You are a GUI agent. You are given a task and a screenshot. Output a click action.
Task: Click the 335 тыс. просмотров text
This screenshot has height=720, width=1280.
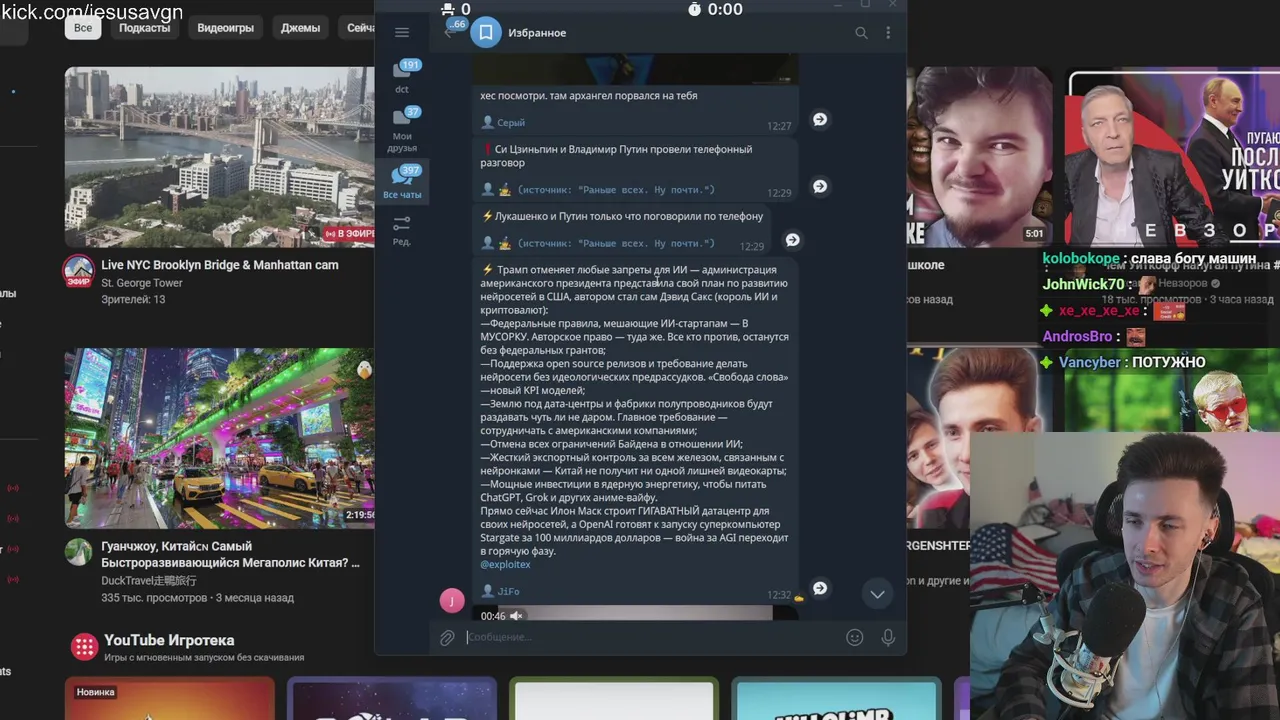154,597
